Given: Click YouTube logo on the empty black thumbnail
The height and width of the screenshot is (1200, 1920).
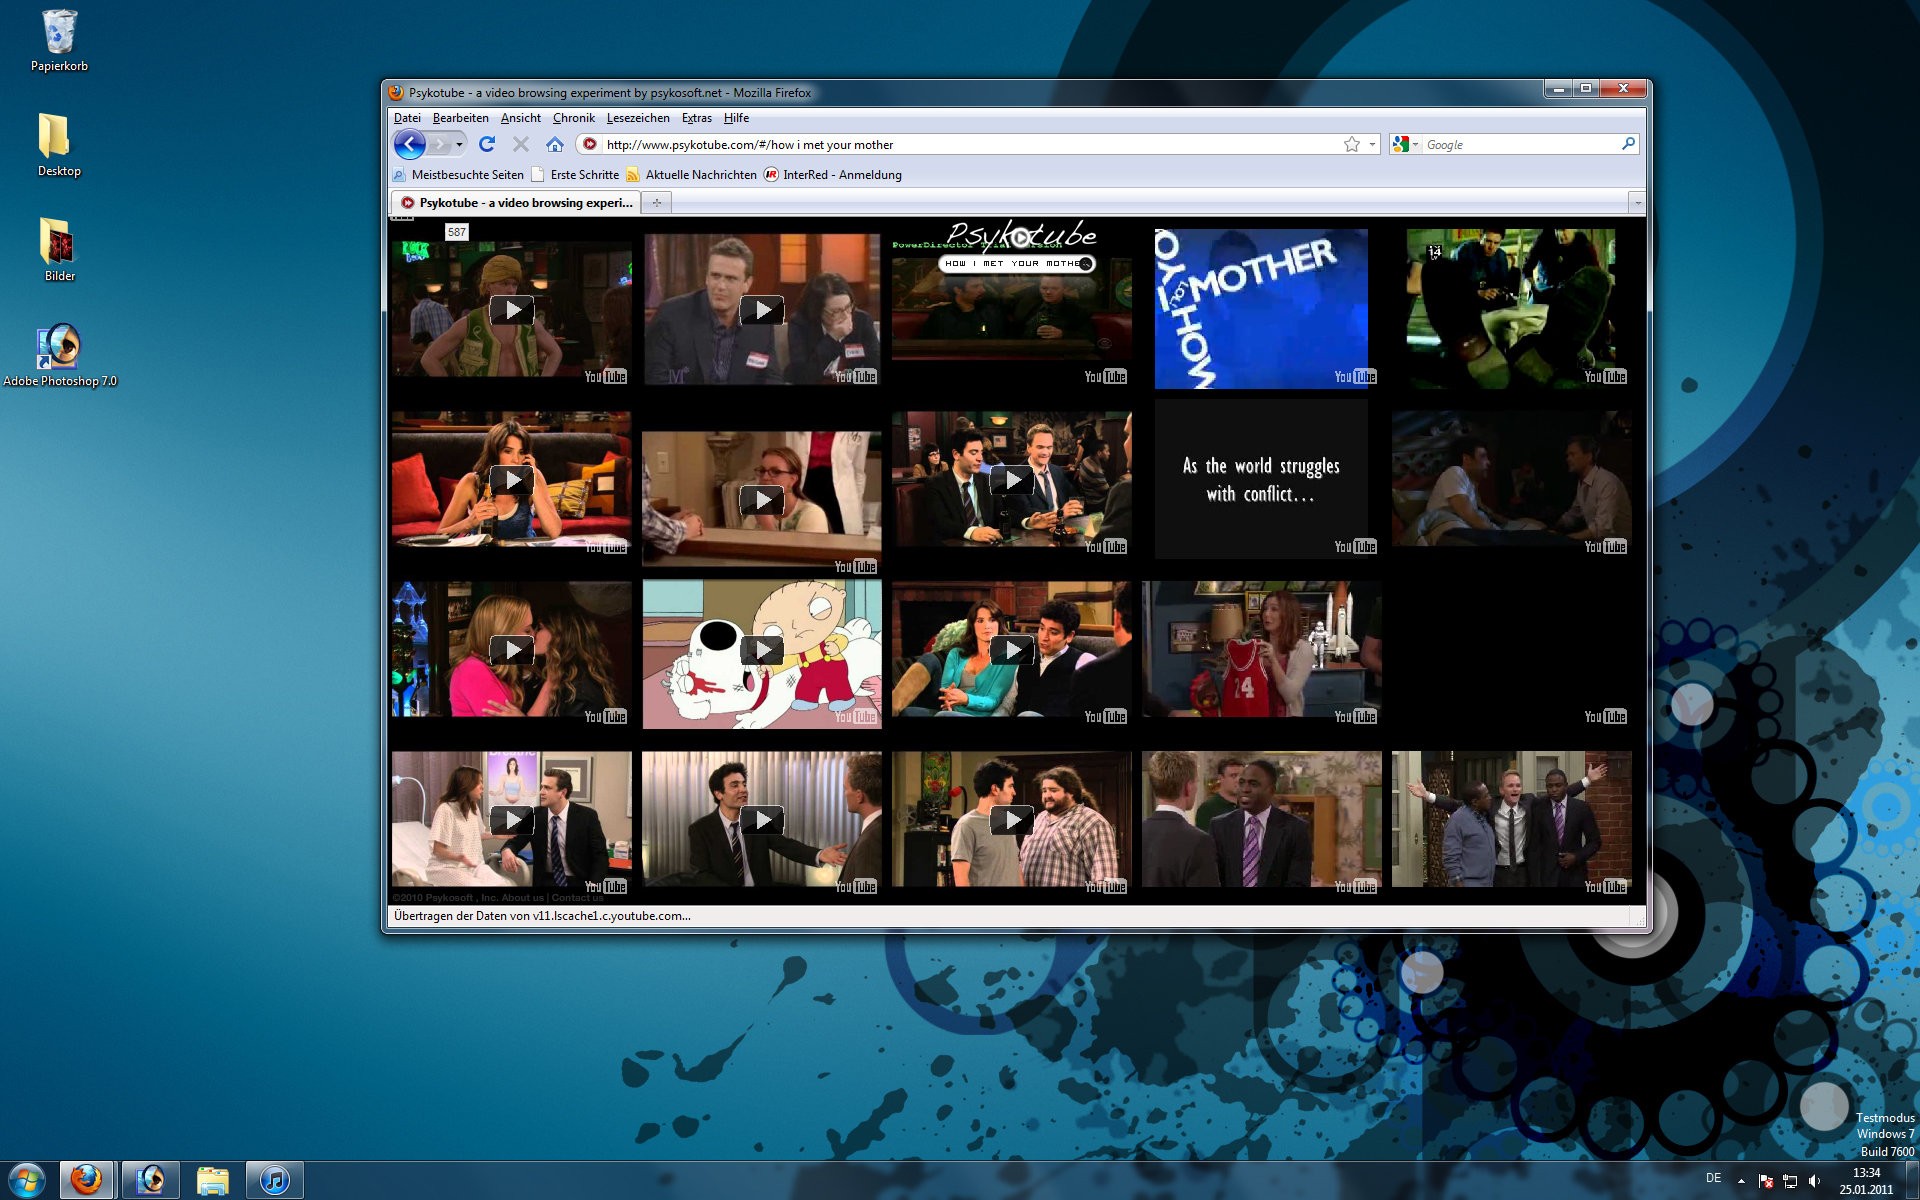Looking at the screenshot, I should tap(1605, 717).
